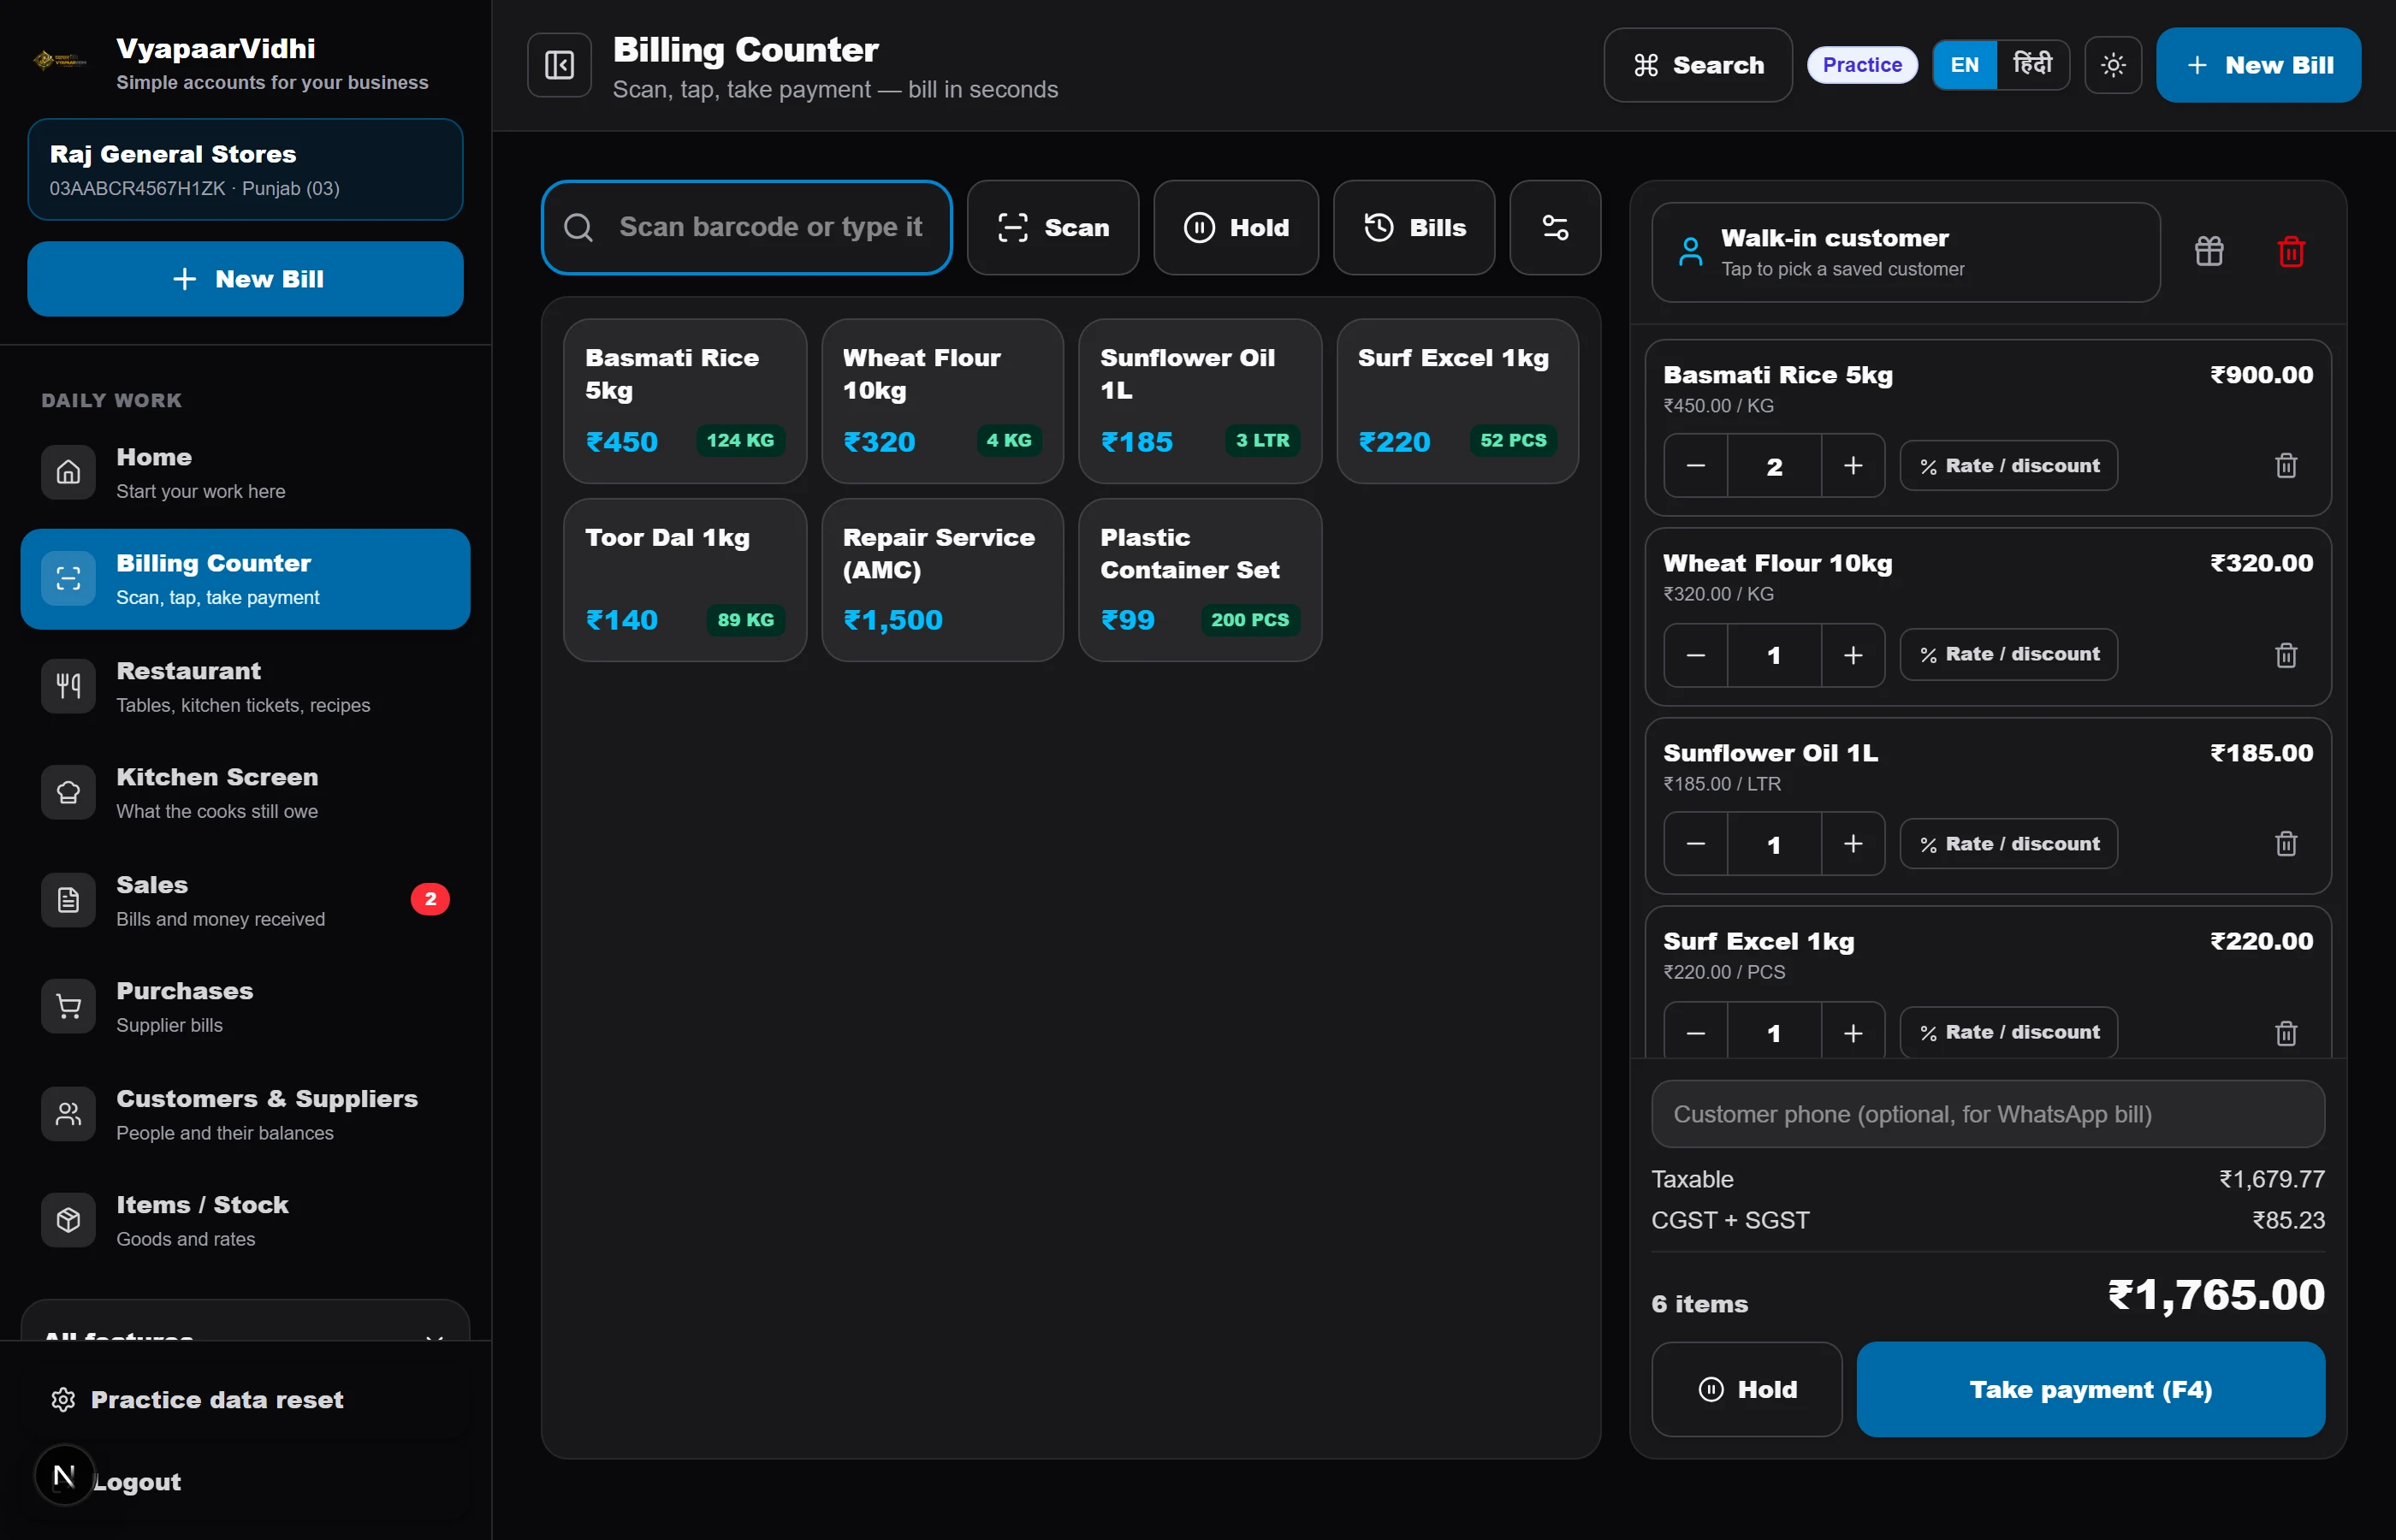Click Hold button in top toolbar
The height and width of the screenshot is (1540, 2396).
1235,227
